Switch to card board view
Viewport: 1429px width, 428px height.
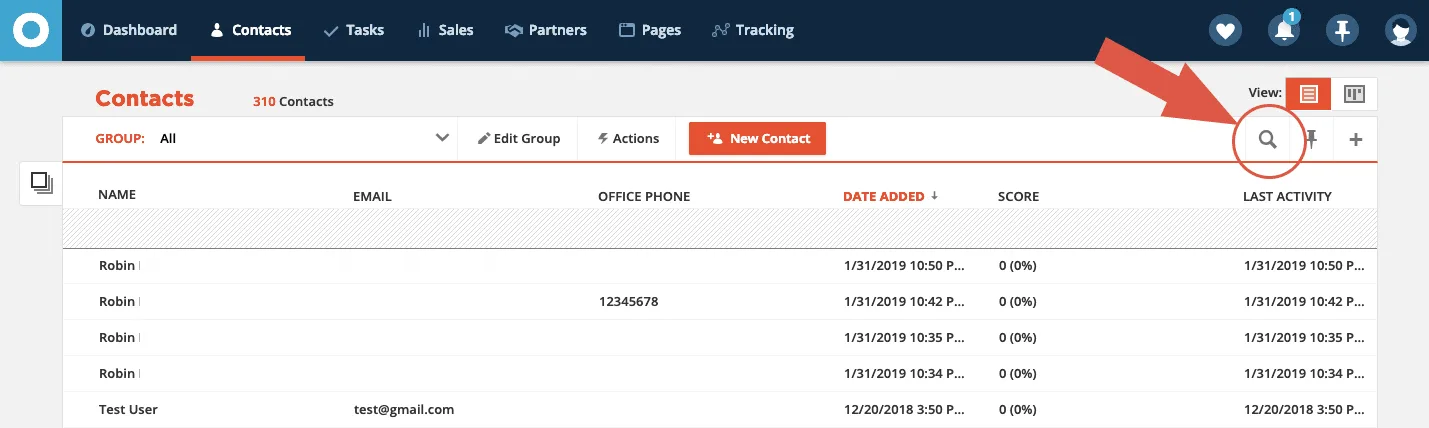(x=1354, y=94)
